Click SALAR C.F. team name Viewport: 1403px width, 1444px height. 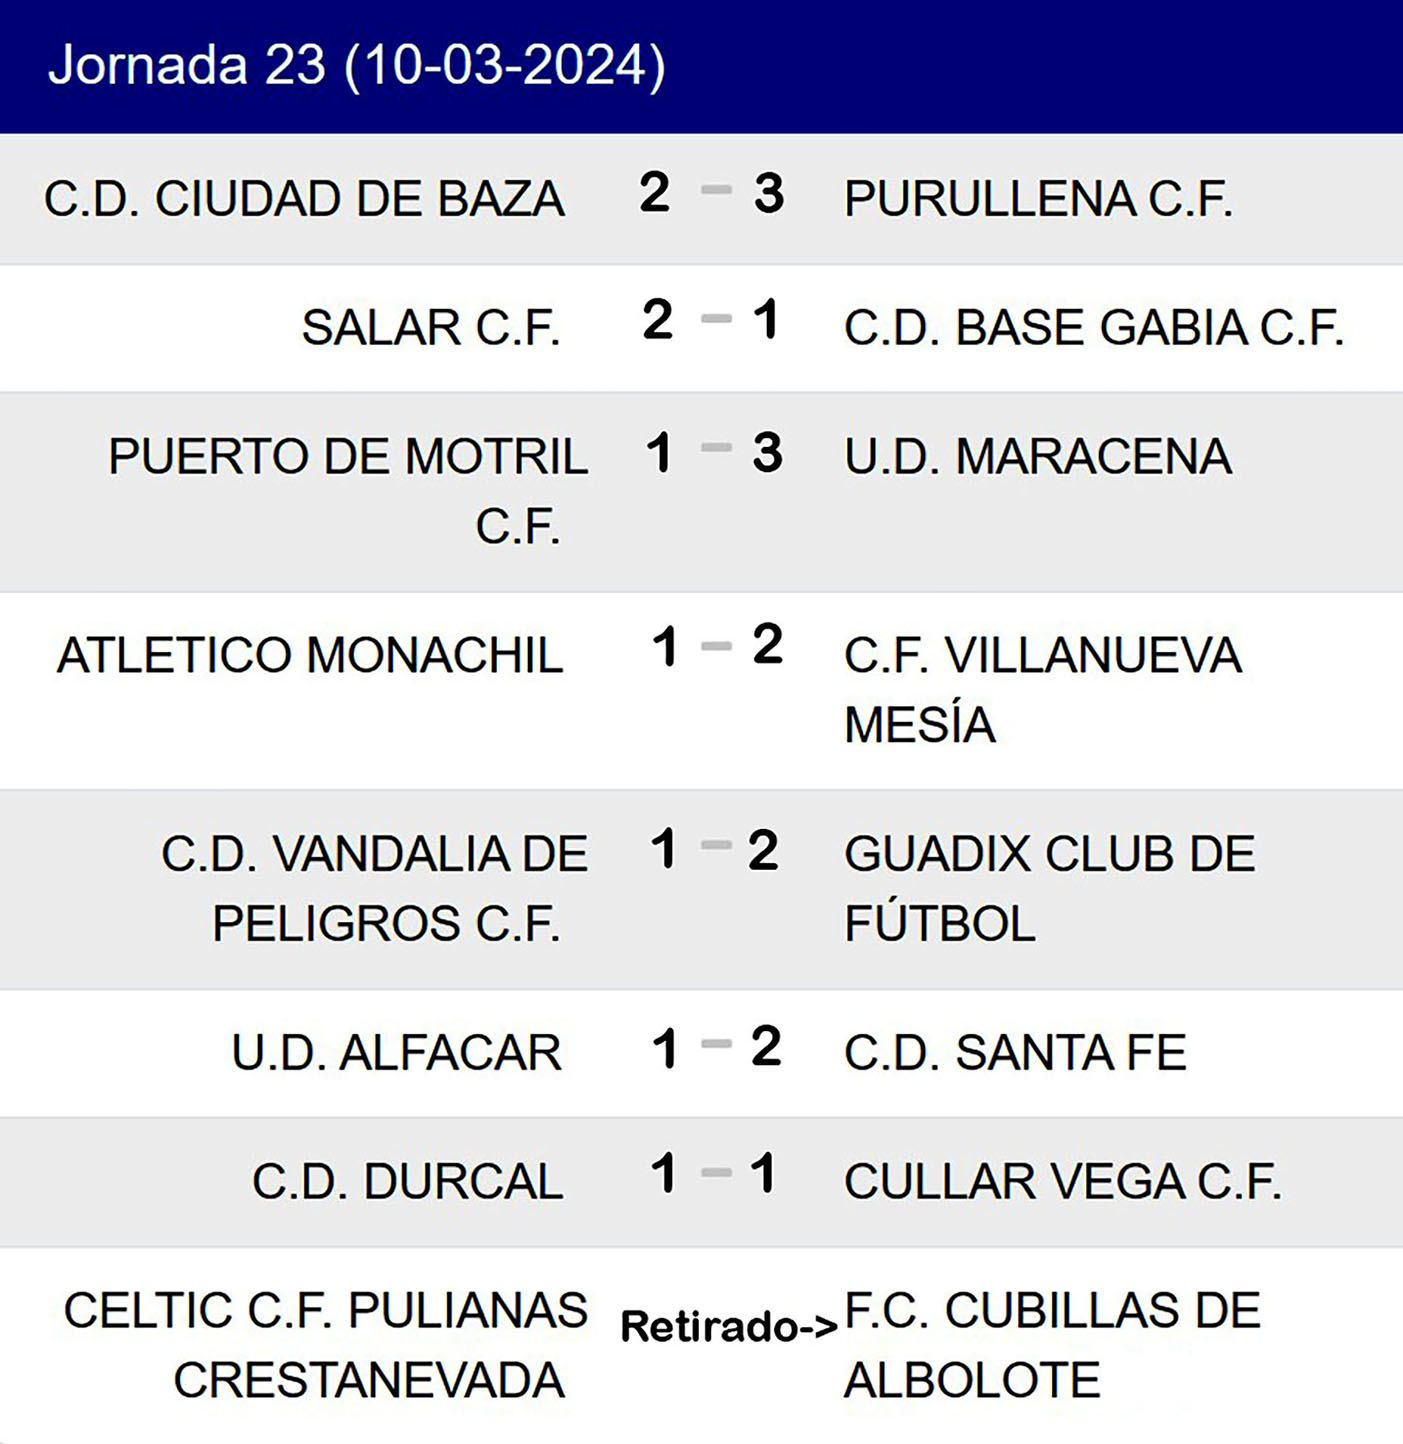pyautogui.click(x=431, y=328)
